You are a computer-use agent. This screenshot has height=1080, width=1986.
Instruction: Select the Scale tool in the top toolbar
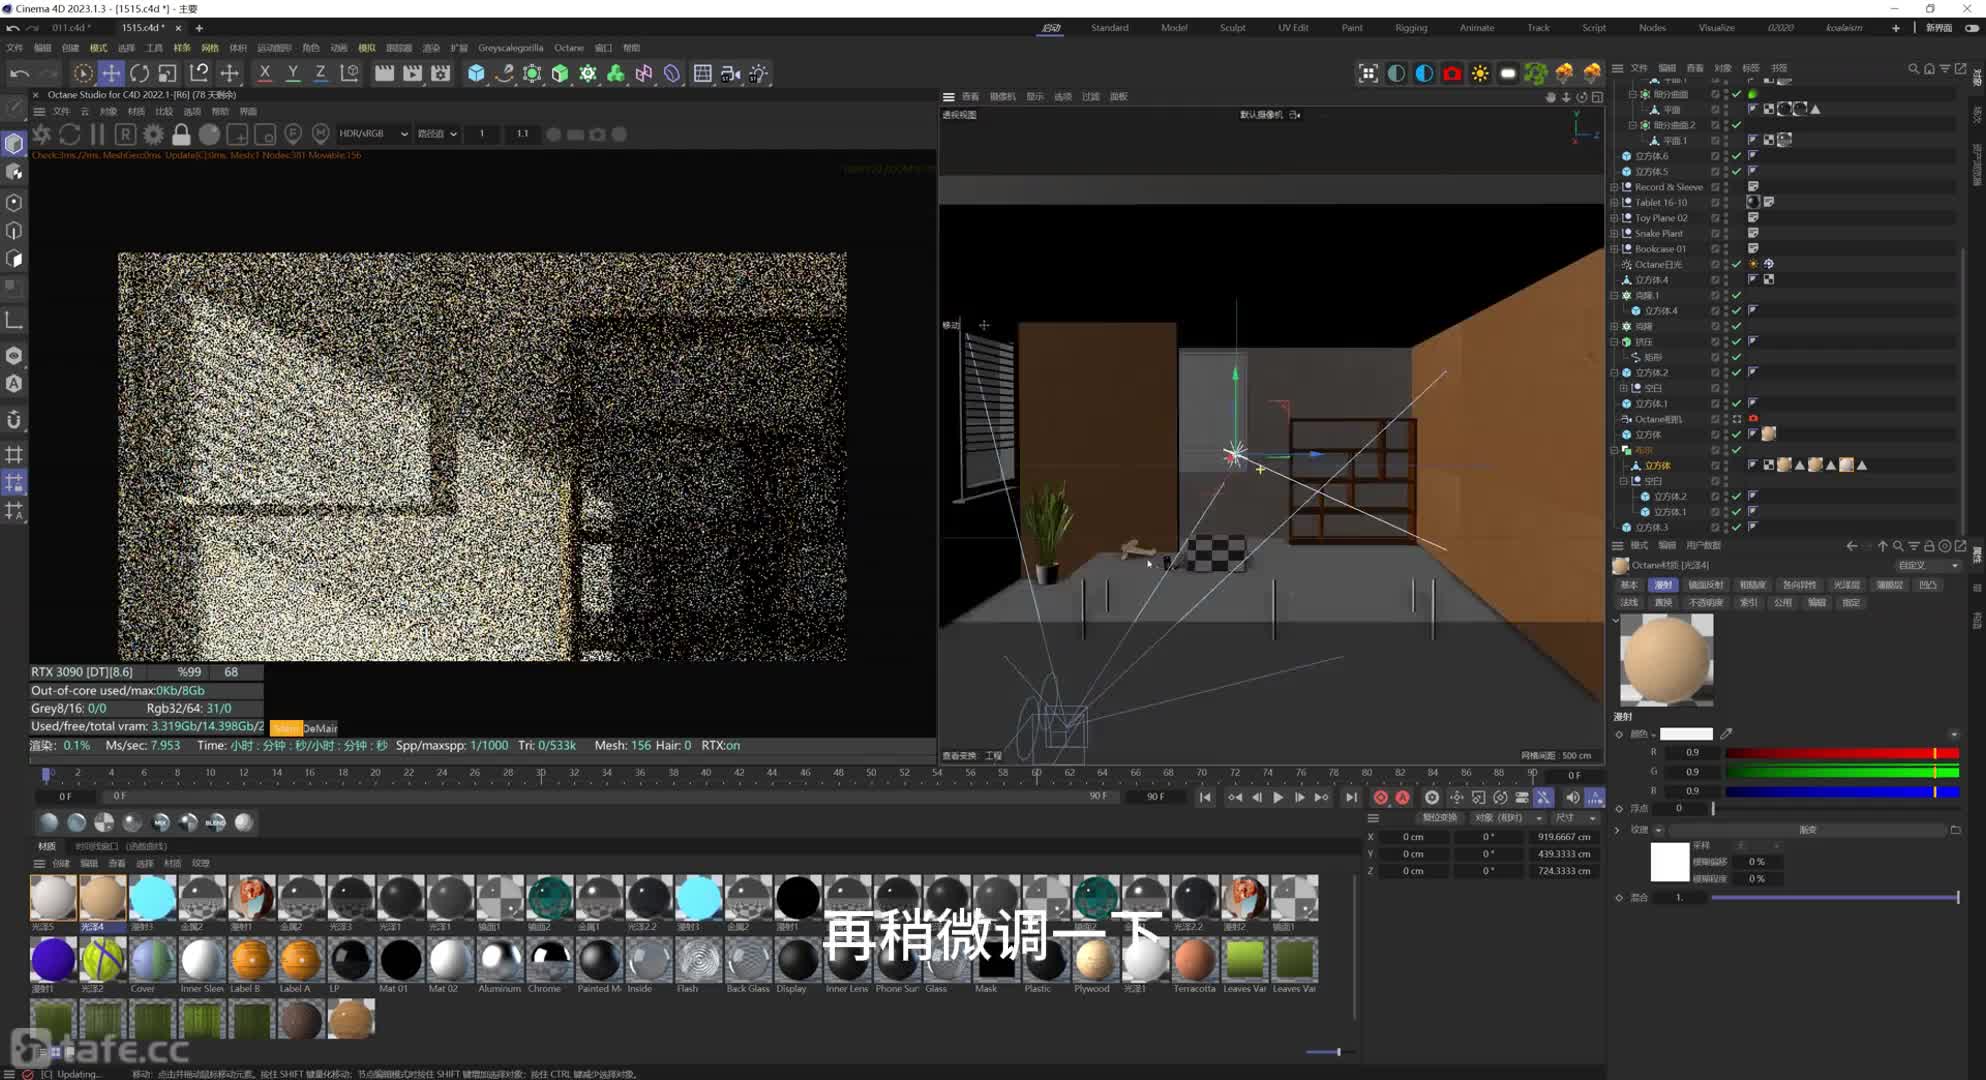coord(167,73)
